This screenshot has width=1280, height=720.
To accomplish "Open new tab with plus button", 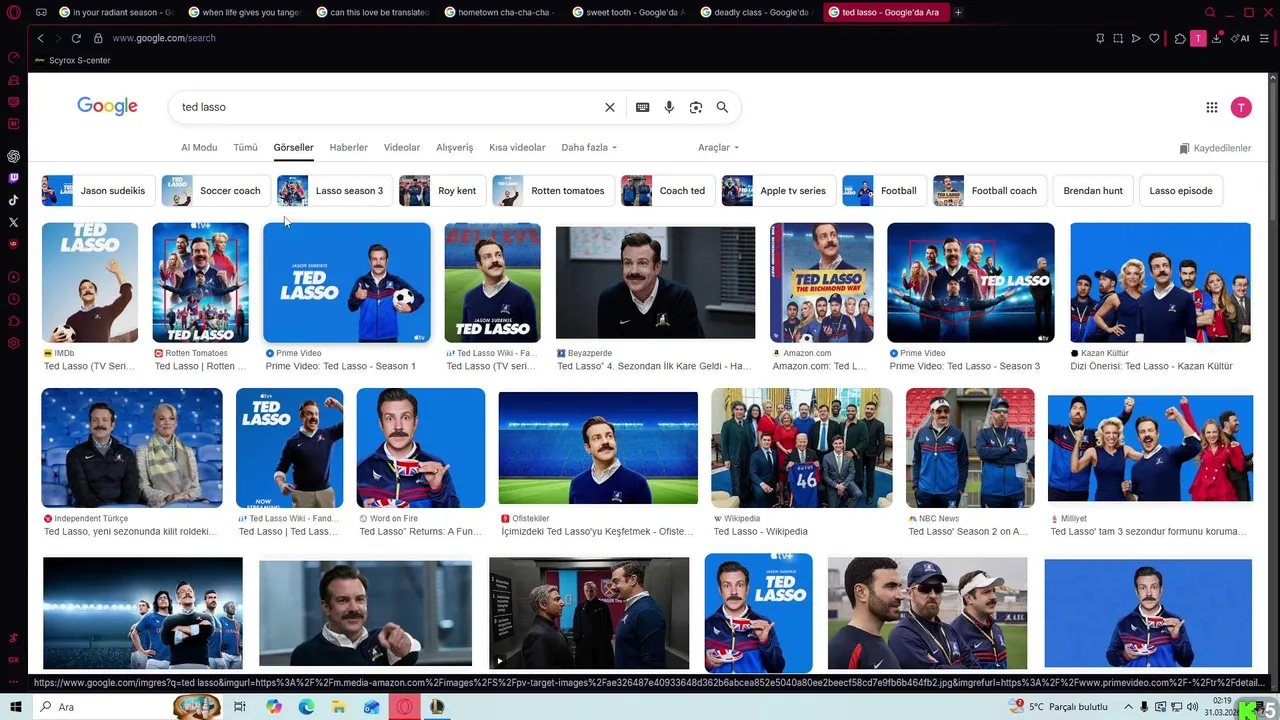I will point(958,13).
